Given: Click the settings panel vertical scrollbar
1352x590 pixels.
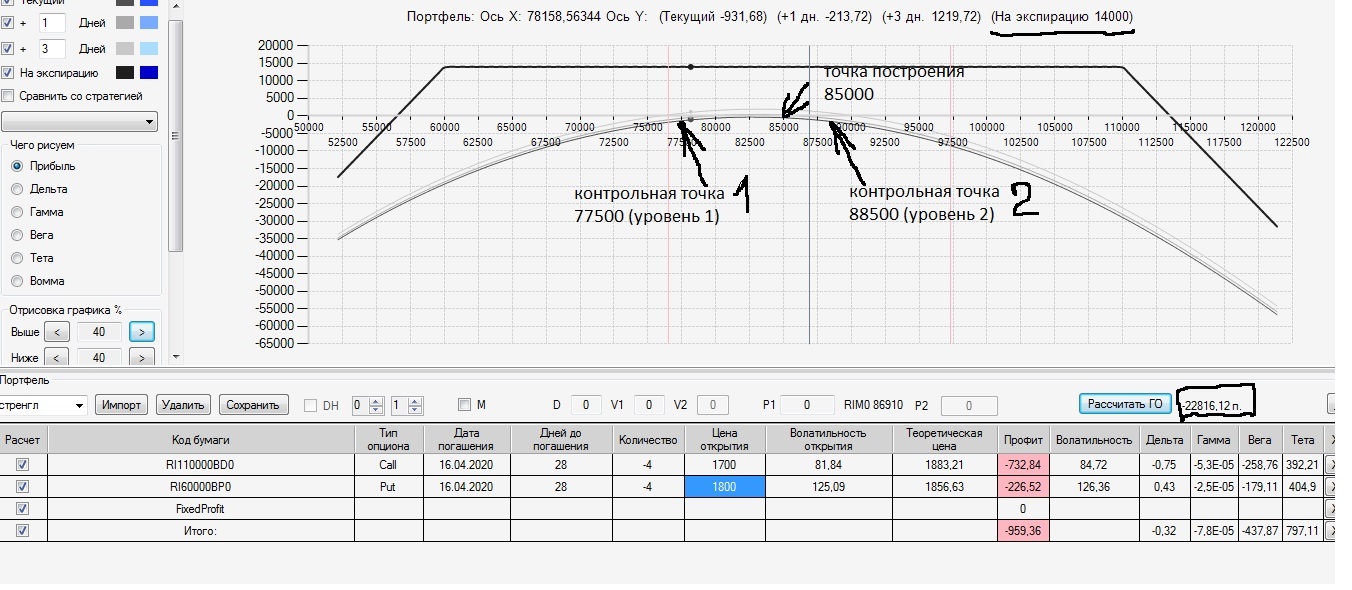Looking at the screenshot, I should pos(176,135).
